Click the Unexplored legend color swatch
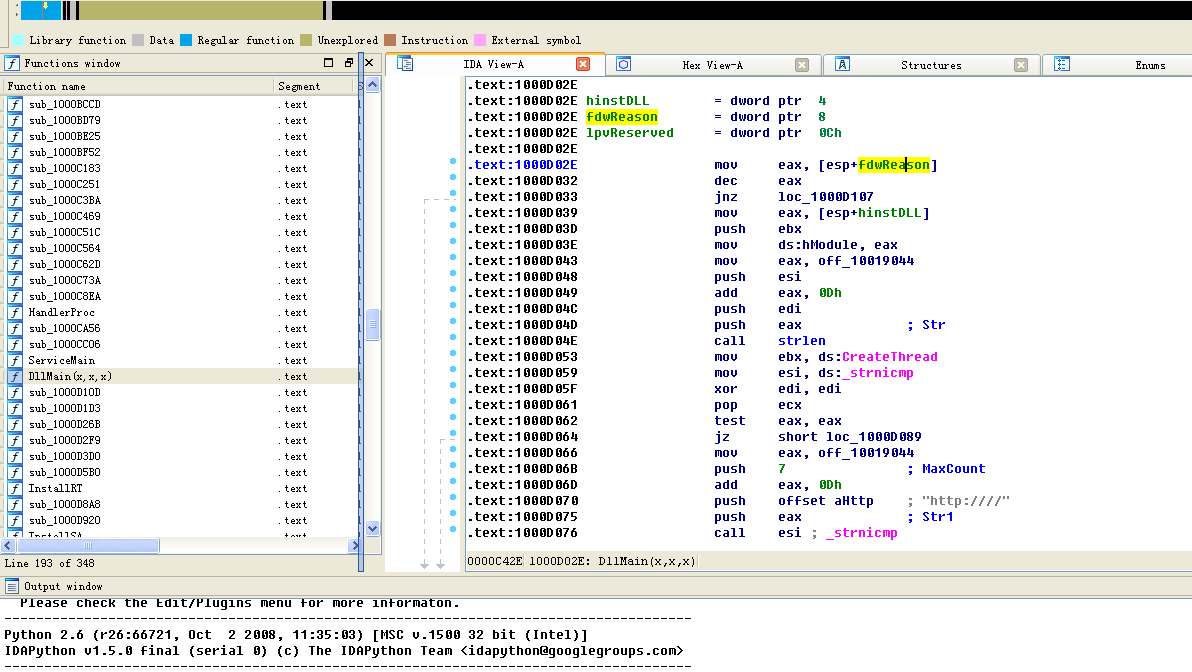The width and height of the screenshot is (1192, 672). pos(306,40)
